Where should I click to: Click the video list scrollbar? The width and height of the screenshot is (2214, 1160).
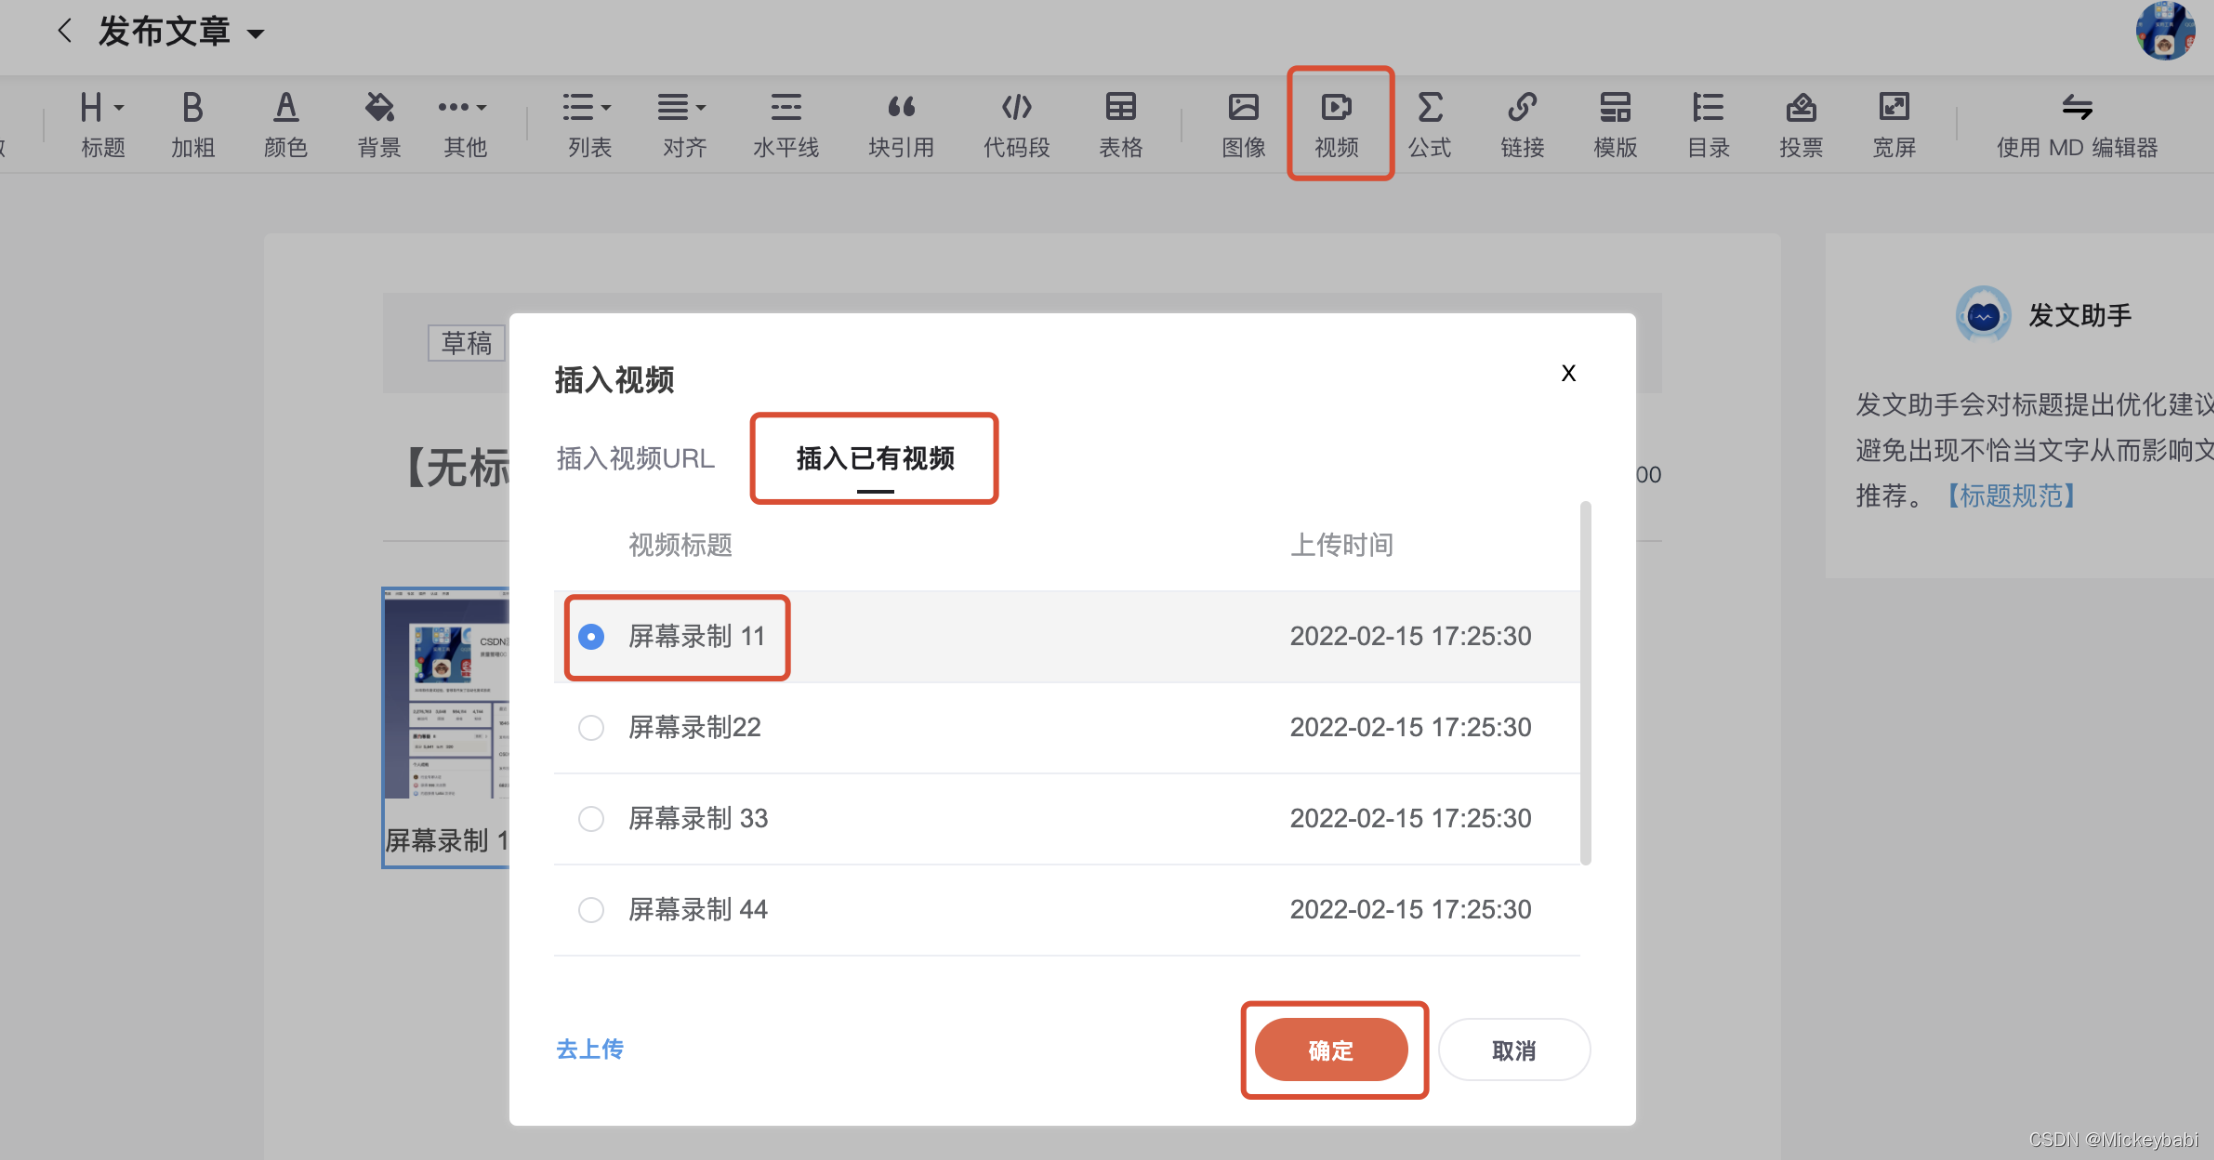1585,684
